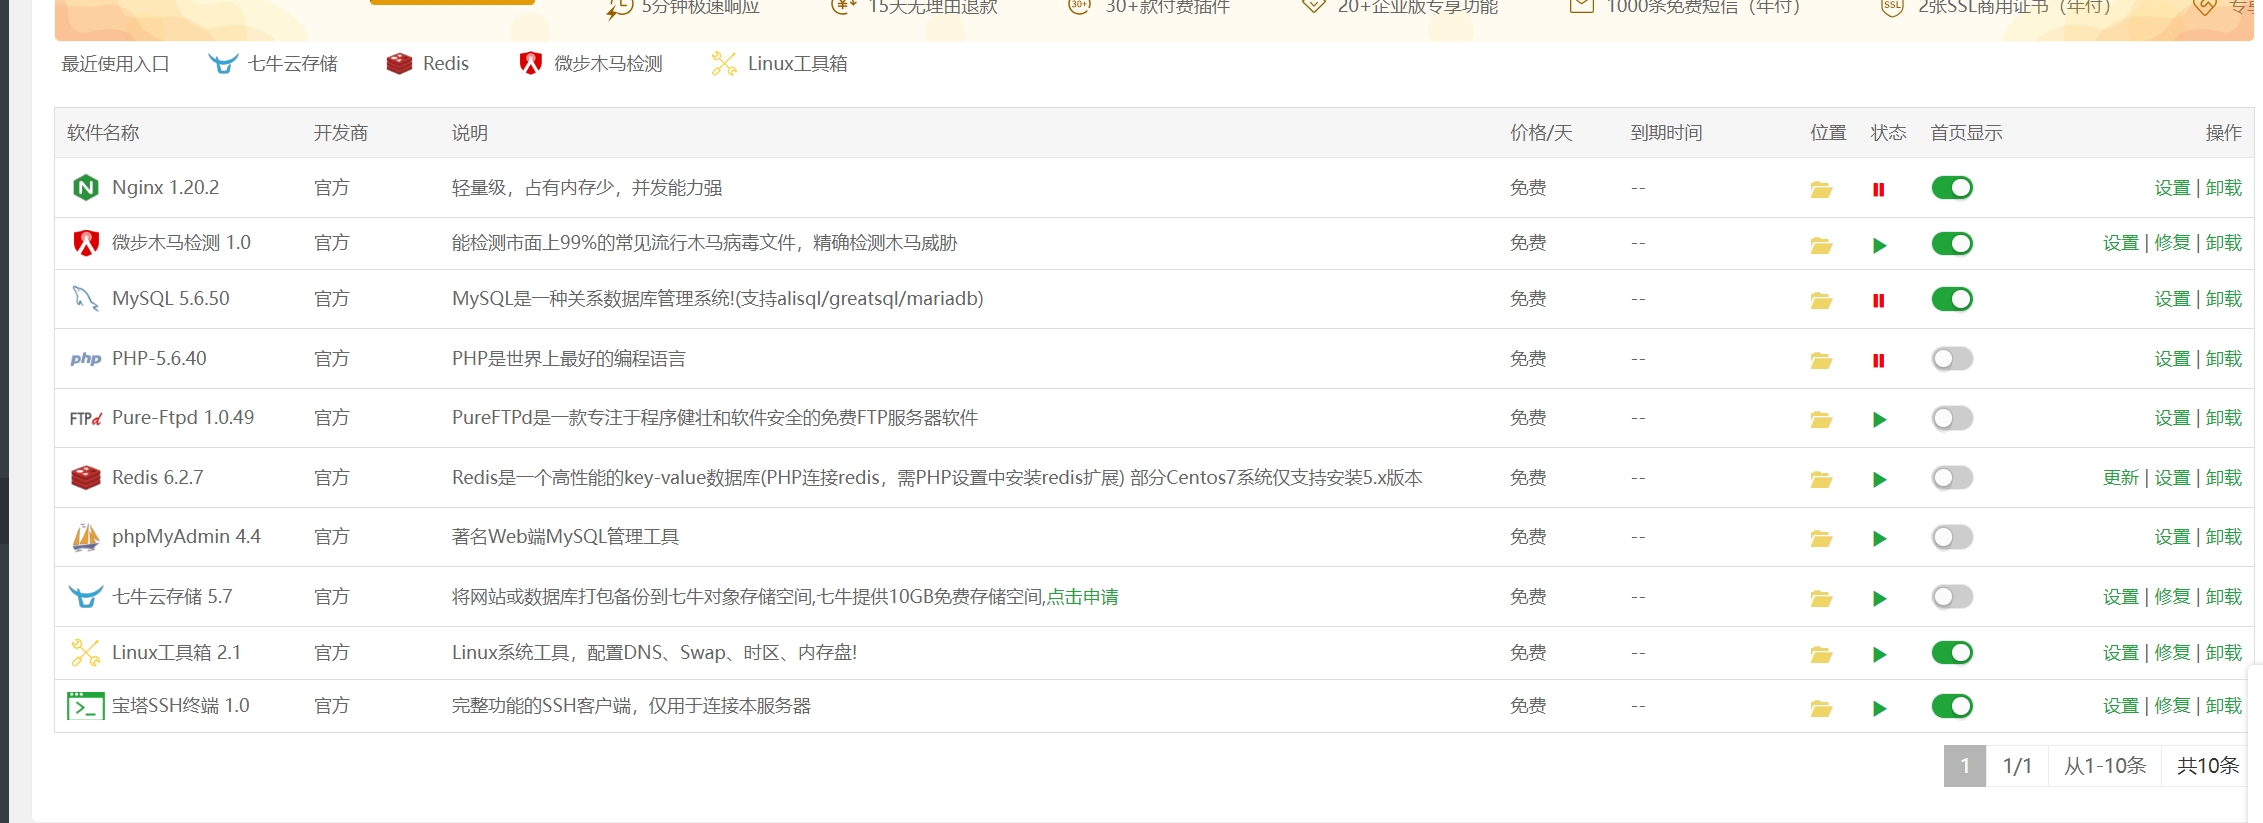2263x823 pixels.
Task: Click 卸载 for Nginx 1.20.2
Action: pyautogui.click(x=2224, y=188)
